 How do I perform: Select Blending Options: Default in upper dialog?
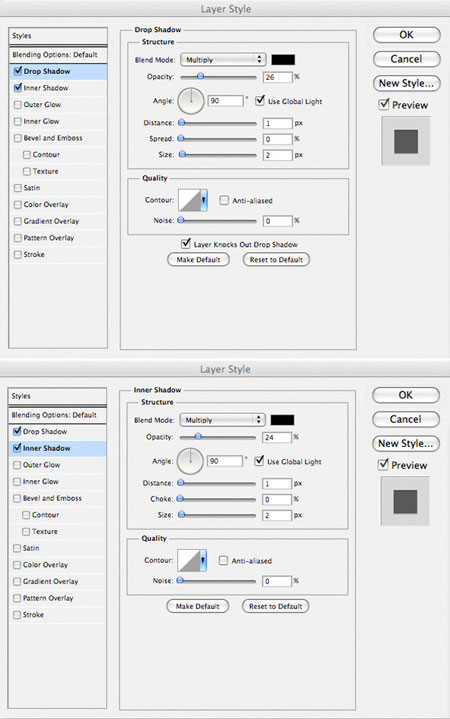(x=58, y=55)
